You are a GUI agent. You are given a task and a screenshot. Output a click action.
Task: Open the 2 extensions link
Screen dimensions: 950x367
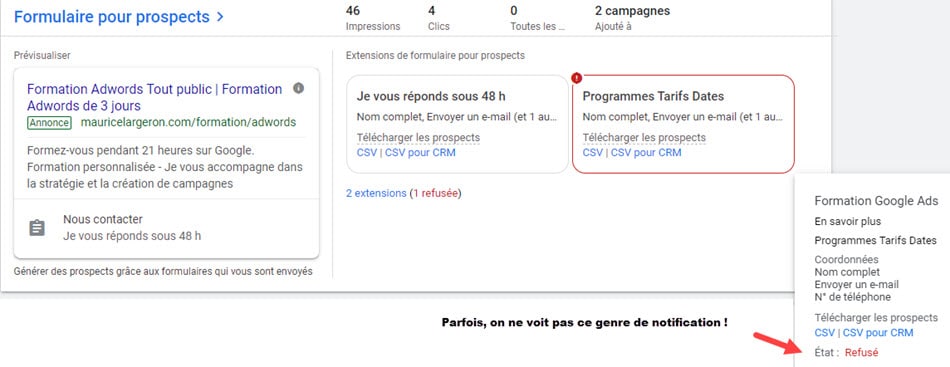(376, 194)
